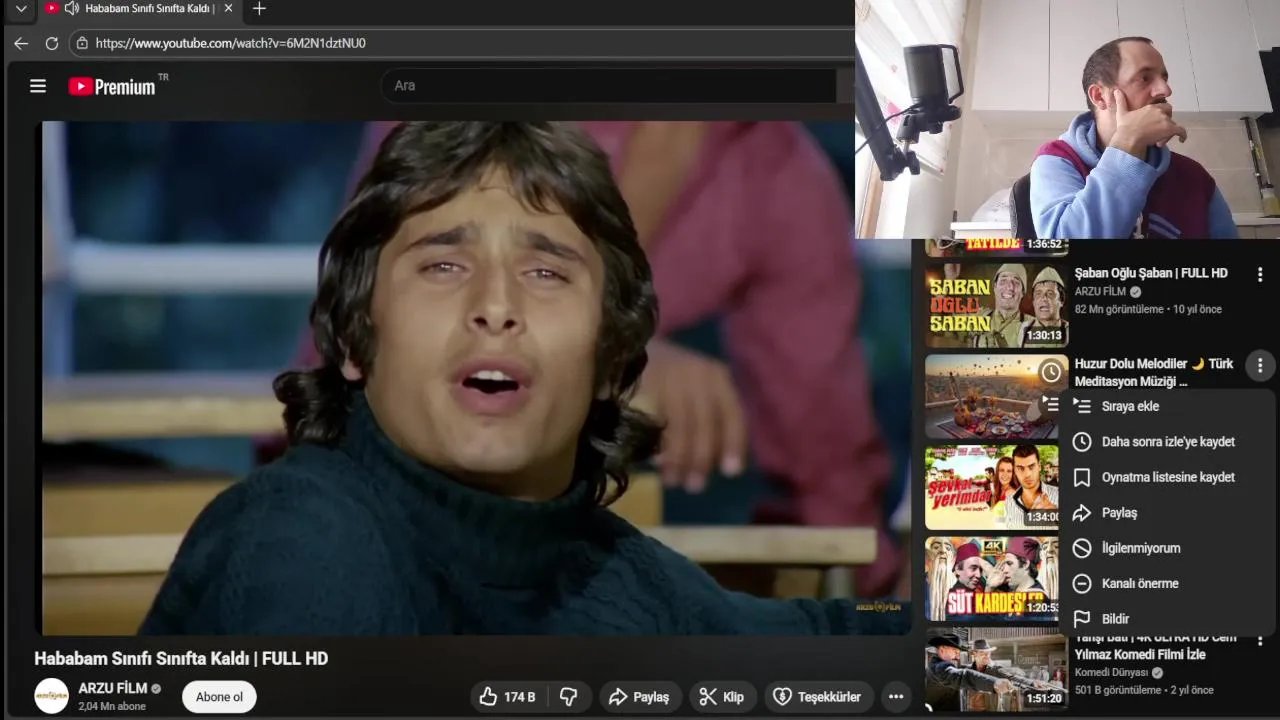The image size is (1280, 720).
Task: Open Yahşi Batı Cem Yılmaz video title
Action: pos(1156,646)
